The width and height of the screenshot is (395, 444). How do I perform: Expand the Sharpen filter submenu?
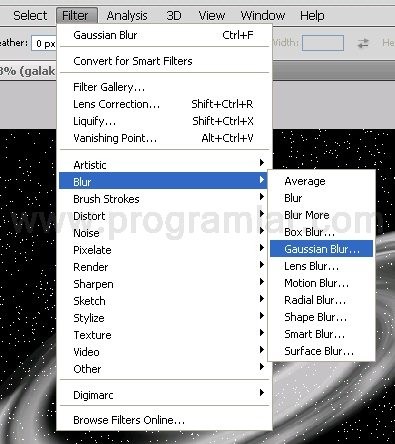coord(163,284)
